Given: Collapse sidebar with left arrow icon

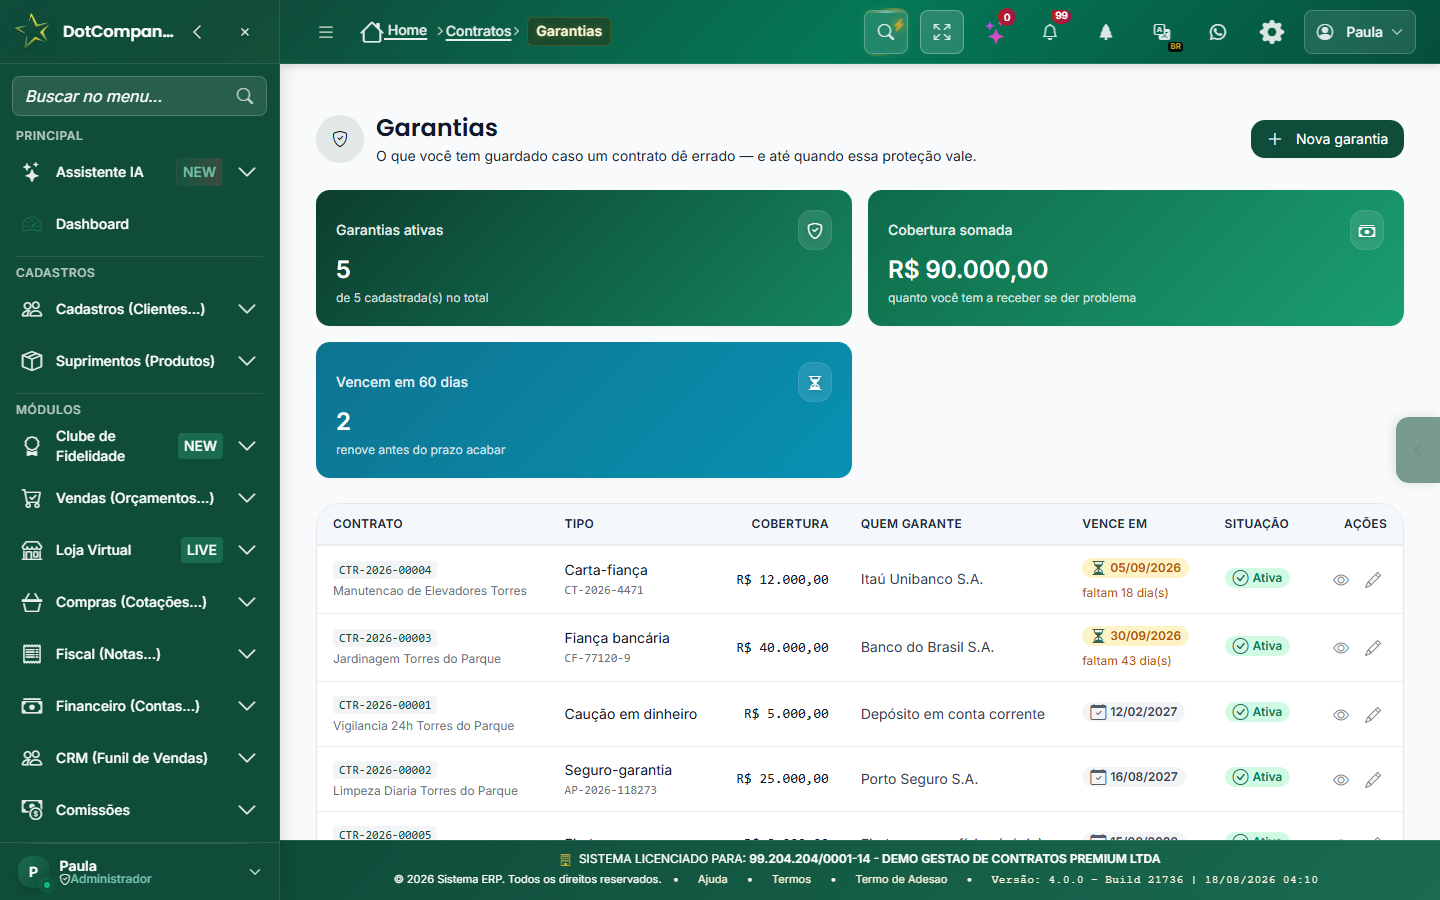Looking at the screenshot, I should tap(197, 32).
